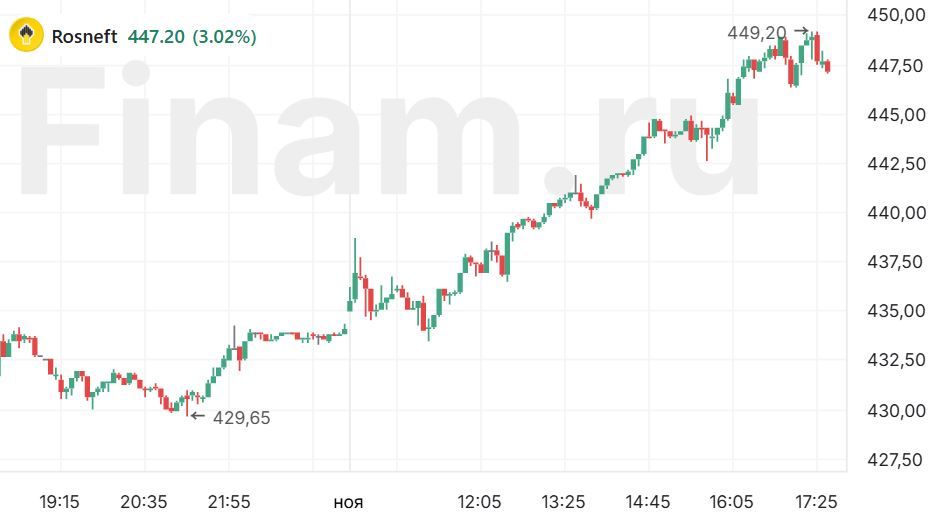The image size is (938, 530).
Task: Click the arrow beside the 449,20 high
Action: 800,32
